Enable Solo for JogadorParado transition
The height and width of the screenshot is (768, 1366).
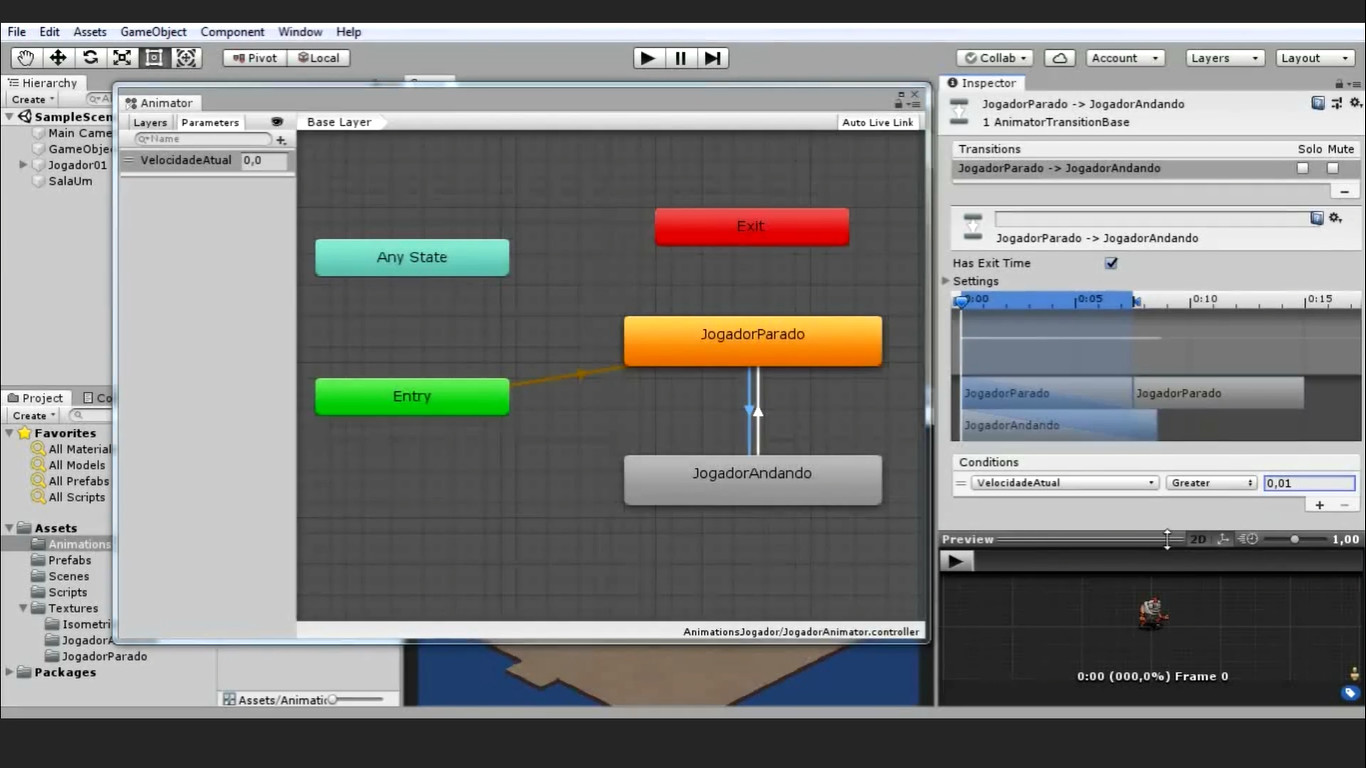point(1302,168)
